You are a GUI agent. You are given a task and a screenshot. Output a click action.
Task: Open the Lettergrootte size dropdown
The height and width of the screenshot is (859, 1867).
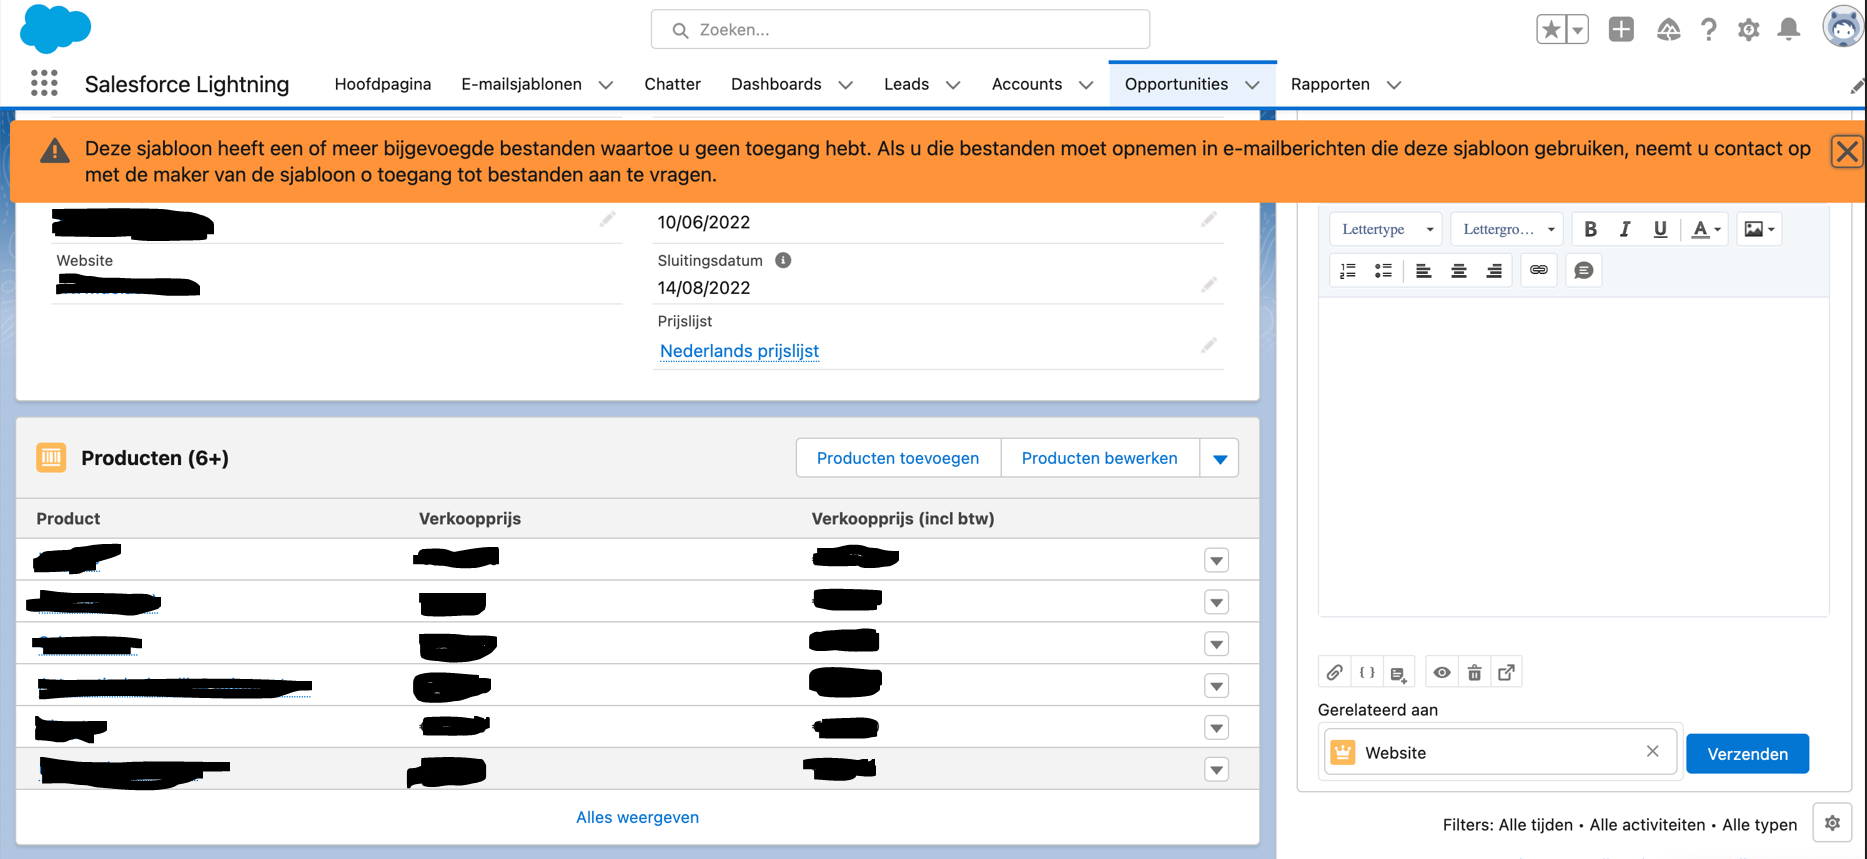click(1507, 229)
